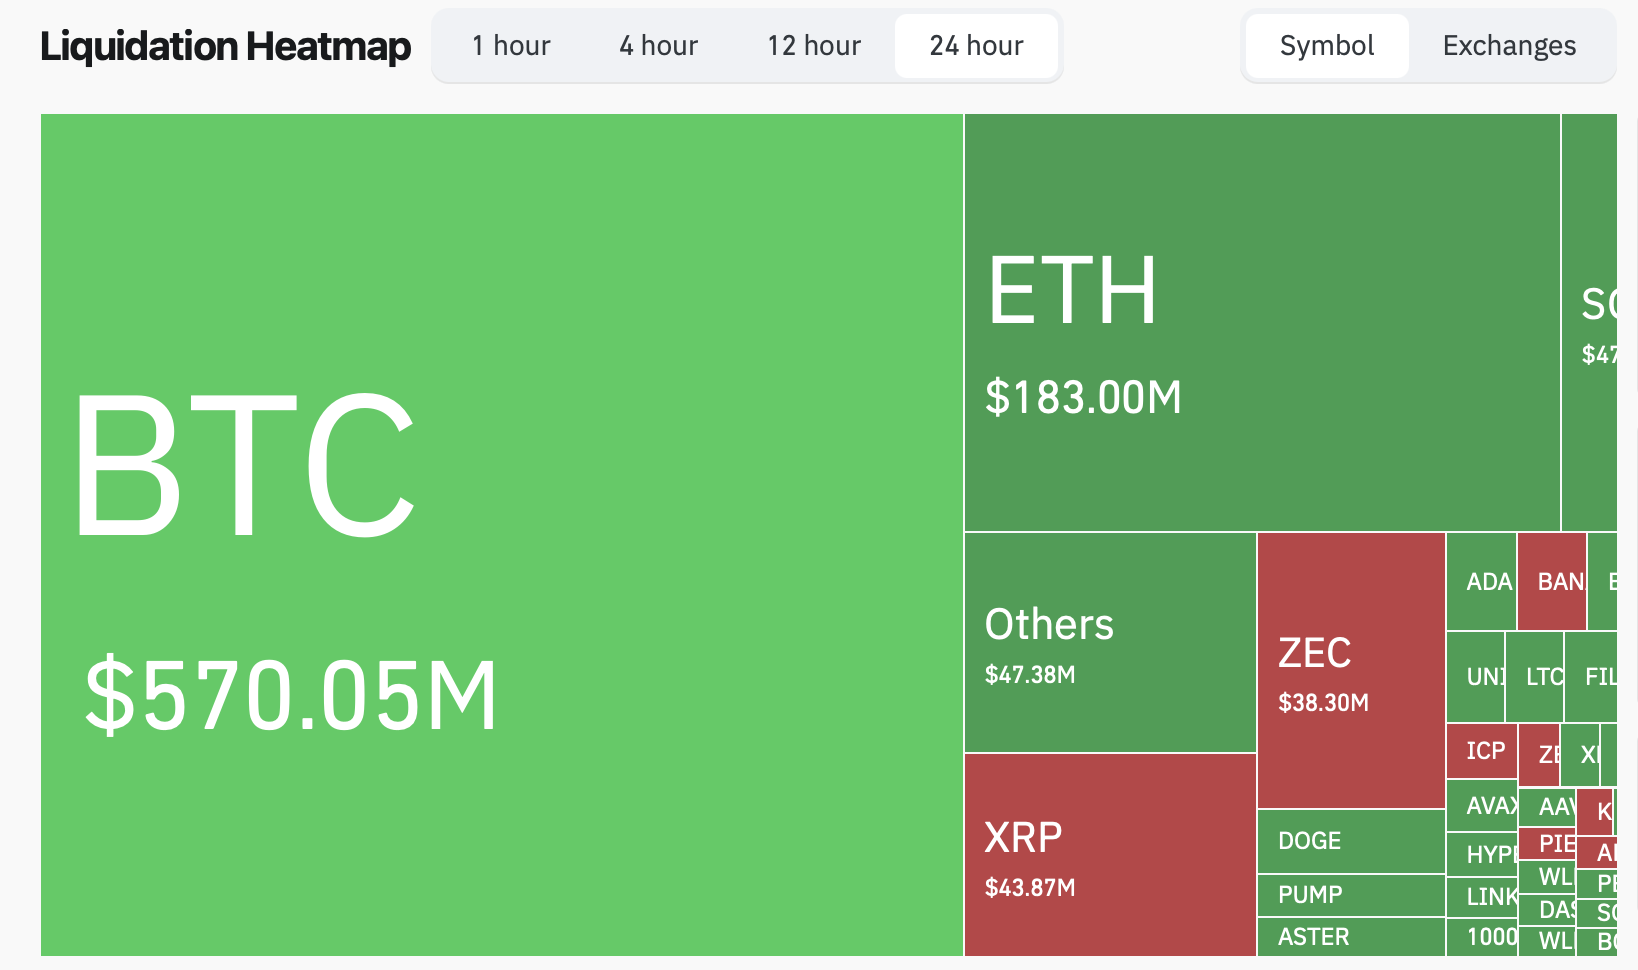Click the red XRP $43.87M tile
Screen dimensions: 1638x970
tap(1110, 855)
